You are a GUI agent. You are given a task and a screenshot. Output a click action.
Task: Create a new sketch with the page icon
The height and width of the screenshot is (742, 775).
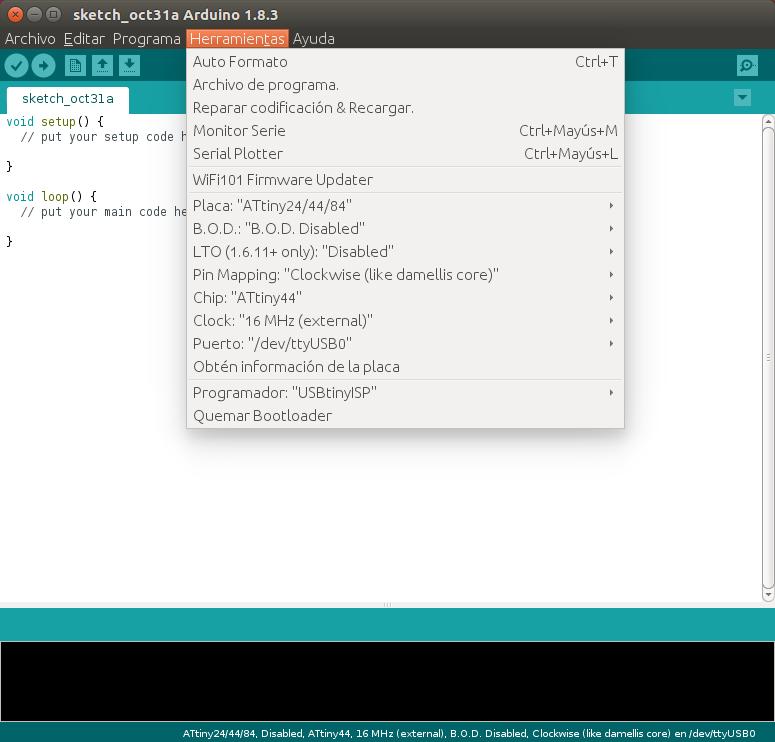pos(75,66)
